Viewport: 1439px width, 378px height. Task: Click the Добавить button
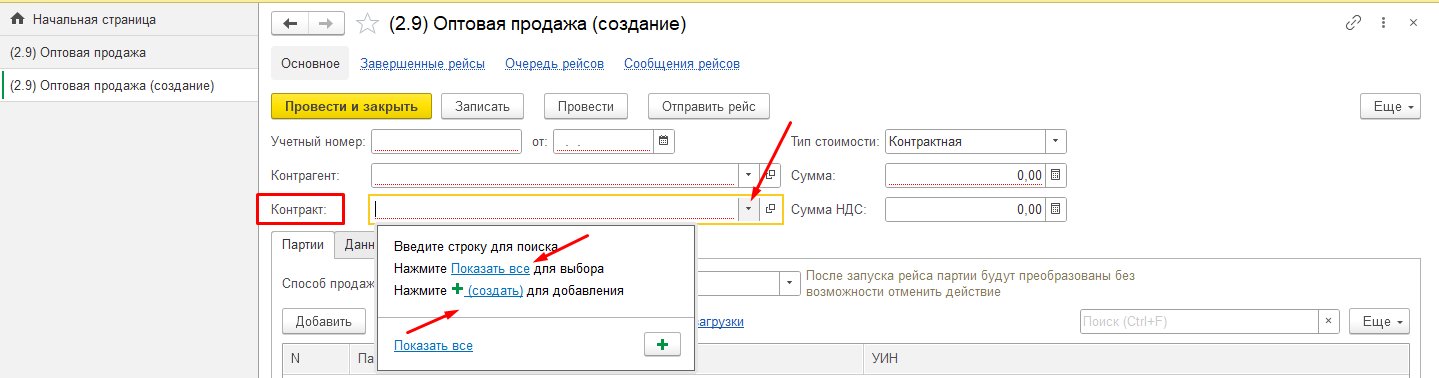click(324, 321)
